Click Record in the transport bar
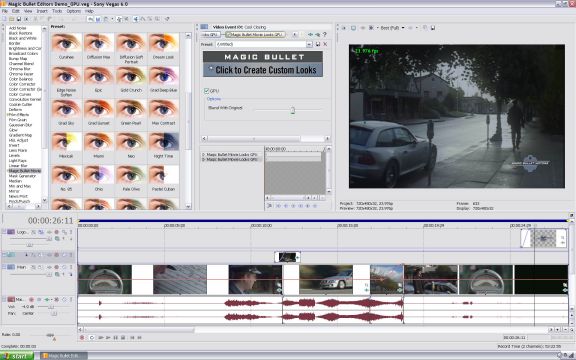576x360 pixels. (82, 338)
